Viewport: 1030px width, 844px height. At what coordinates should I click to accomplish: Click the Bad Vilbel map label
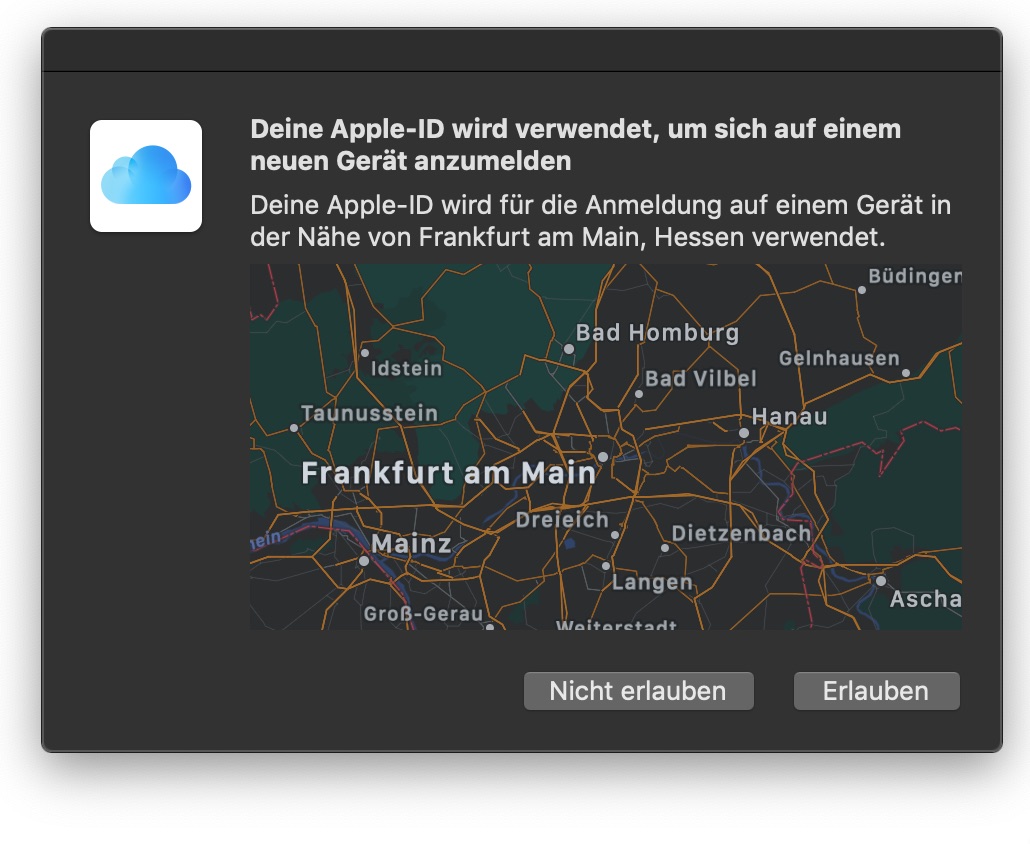click(x=701, y=379)
